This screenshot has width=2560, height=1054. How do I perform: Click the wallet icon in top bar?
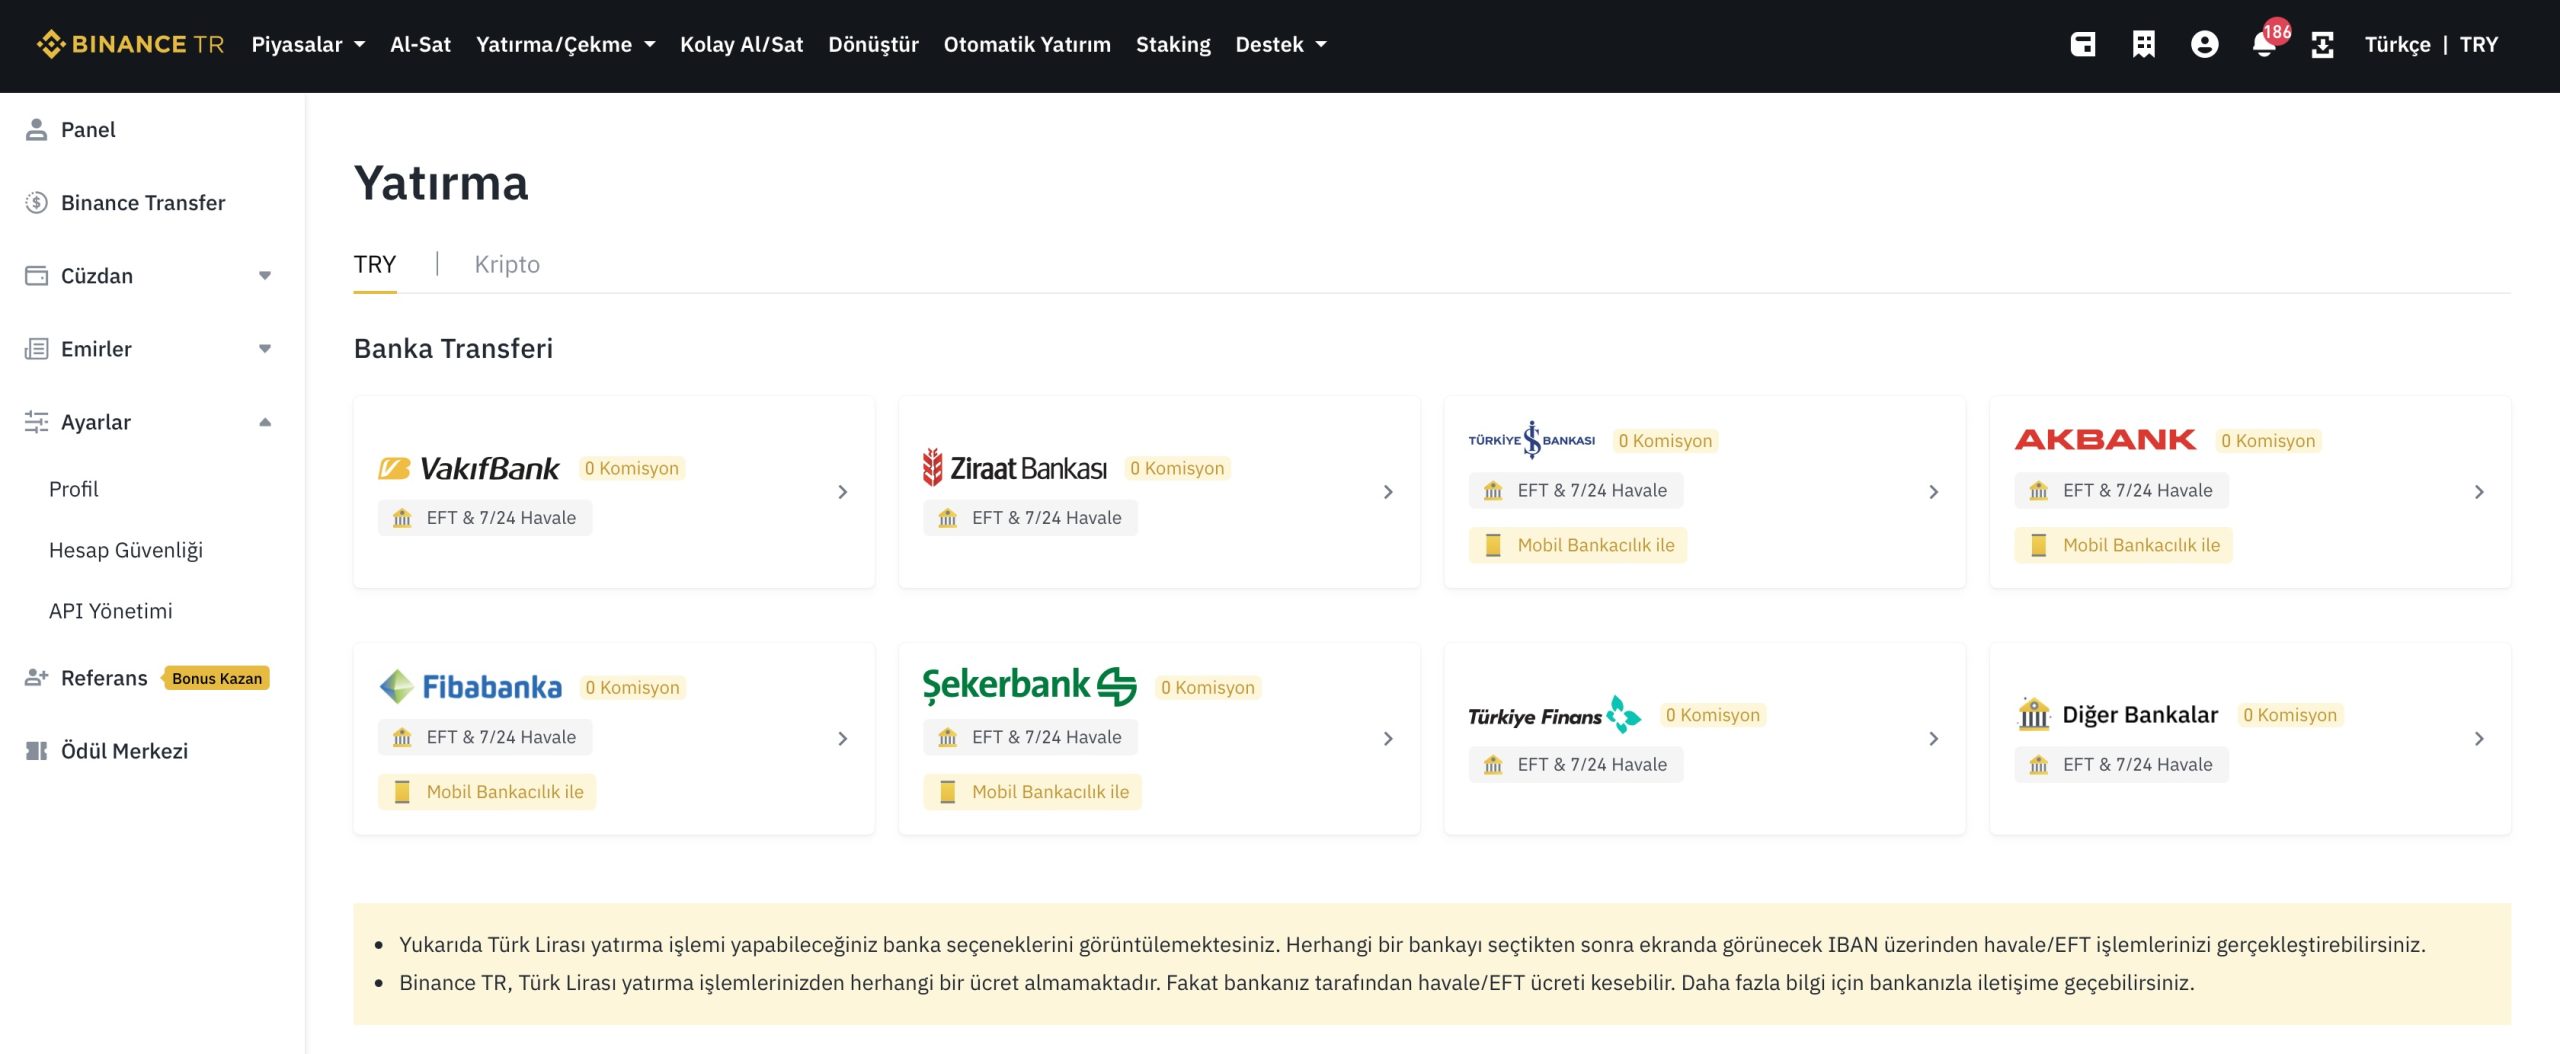click(x=2083, y=45)
